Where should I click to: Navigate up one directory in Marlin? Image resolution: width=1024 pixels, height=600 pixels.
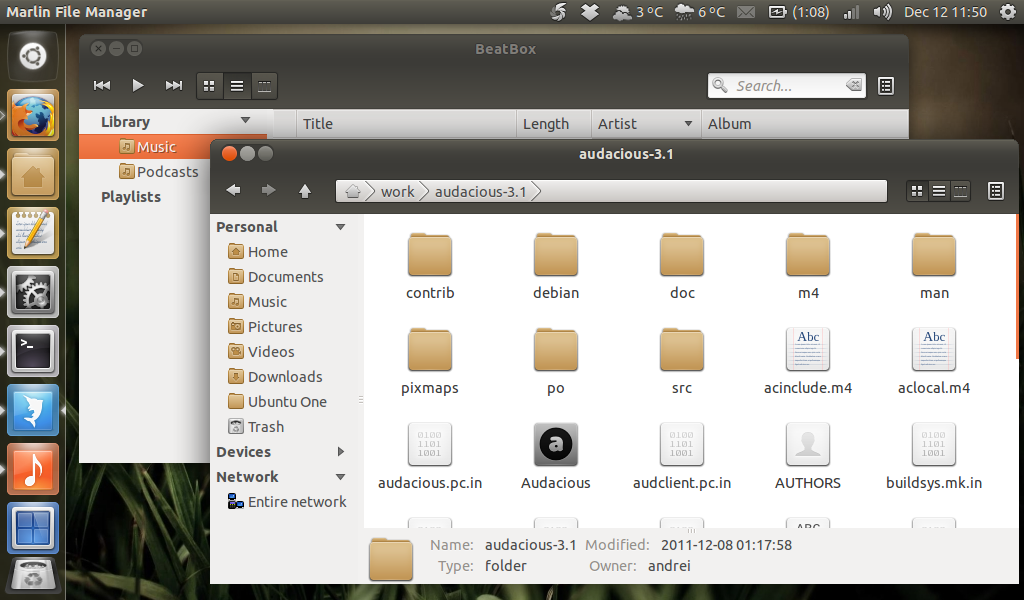pos(305,190)
